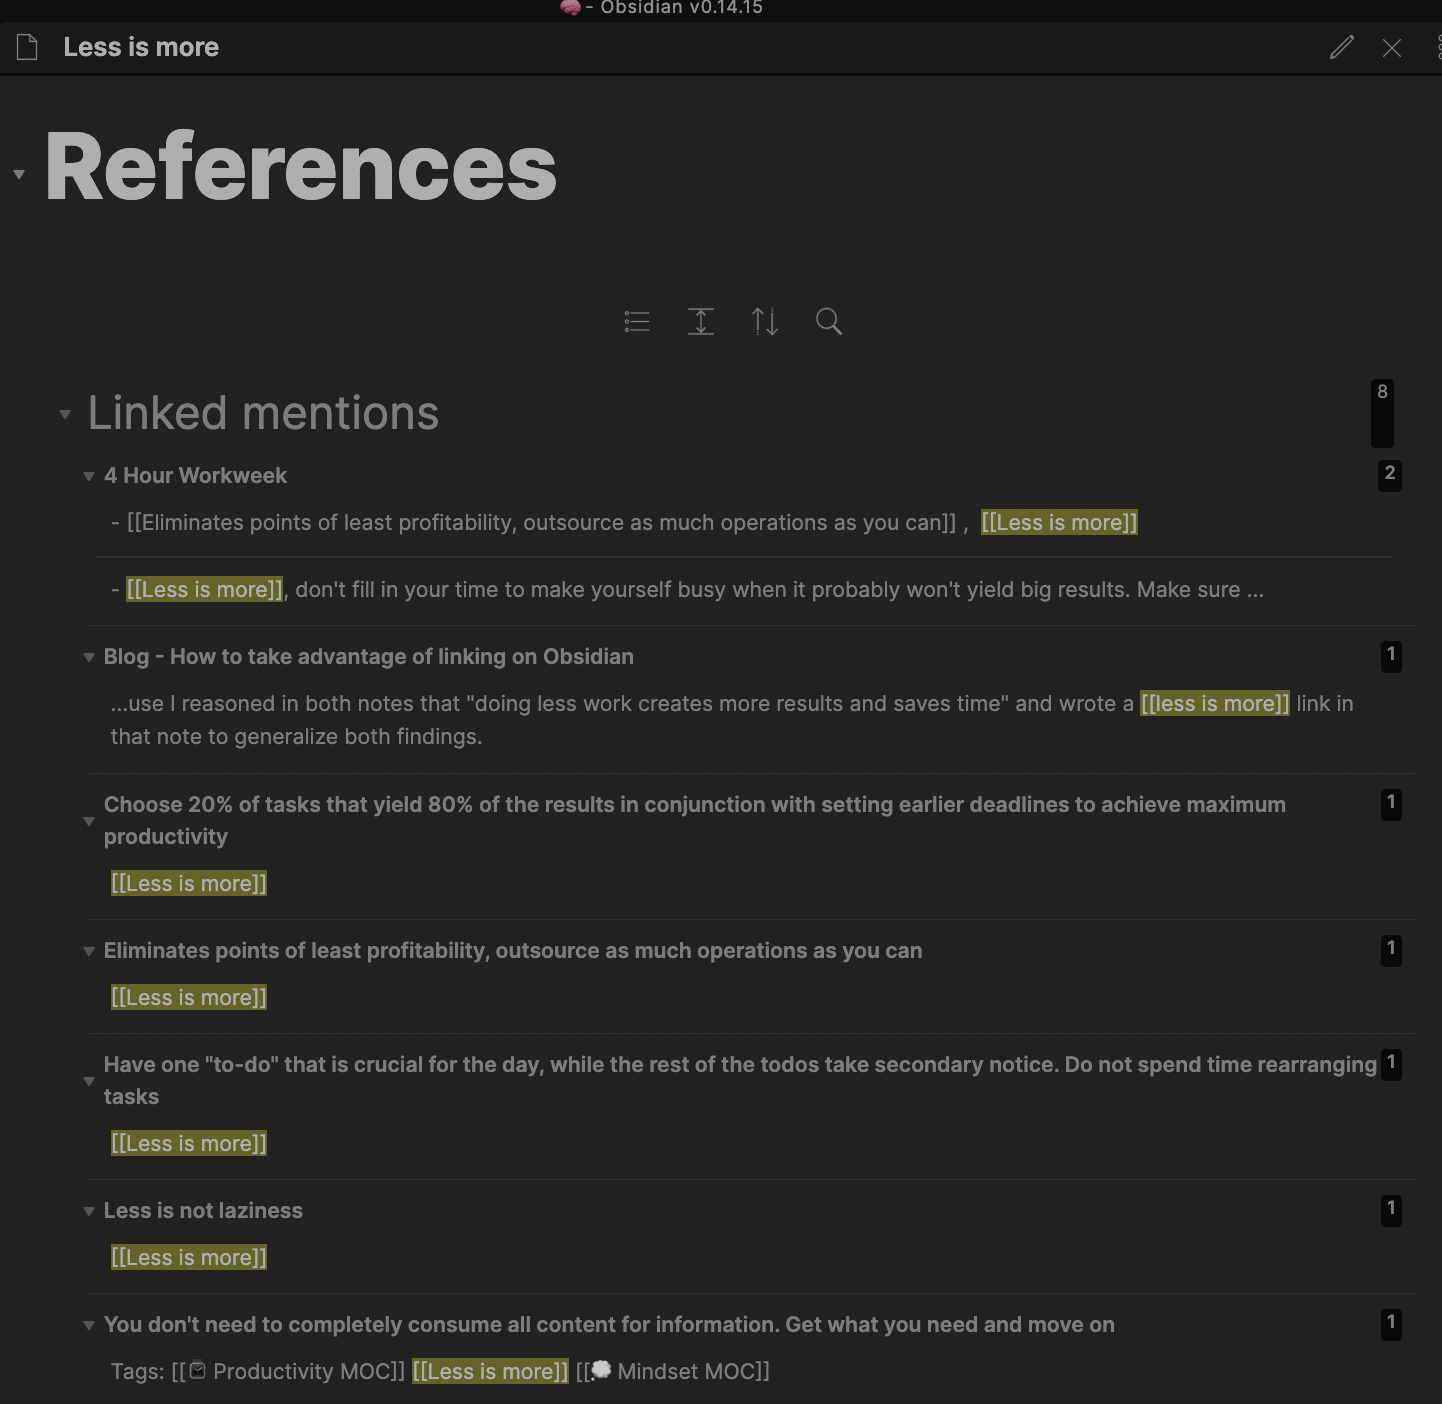Click the Linked mentions count badge 8
1442x1404 pixels.
[x=1382, y=413]
